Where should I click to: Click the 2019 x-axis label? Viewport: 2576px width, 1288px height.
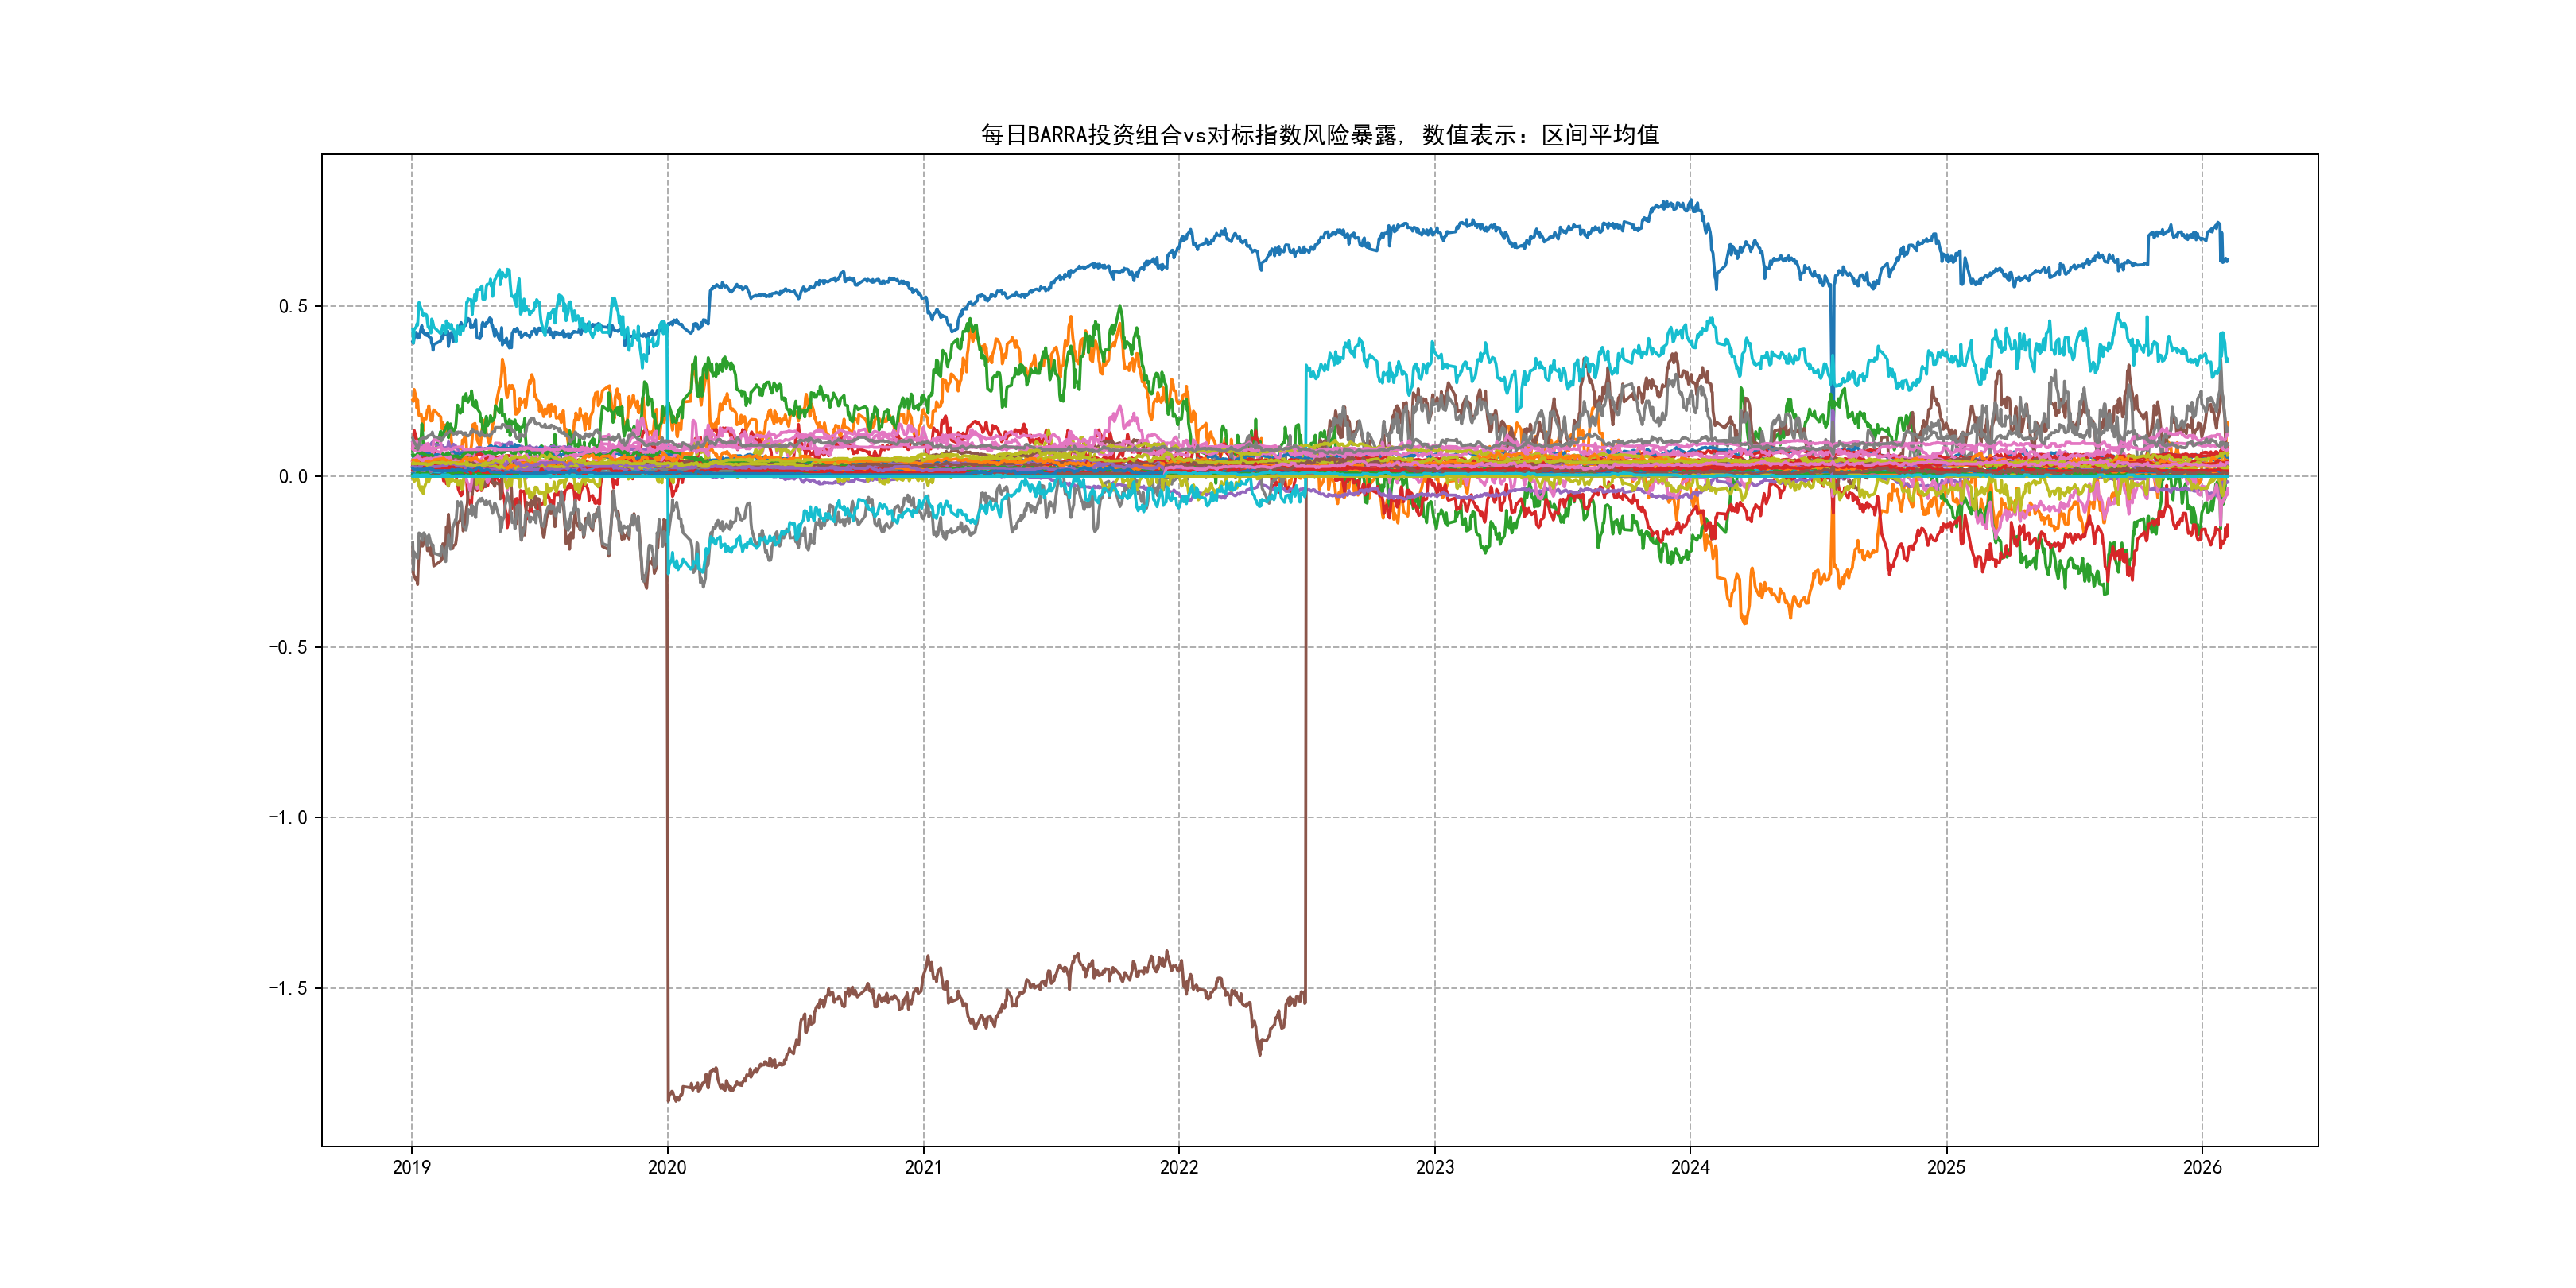[411, 1167]
